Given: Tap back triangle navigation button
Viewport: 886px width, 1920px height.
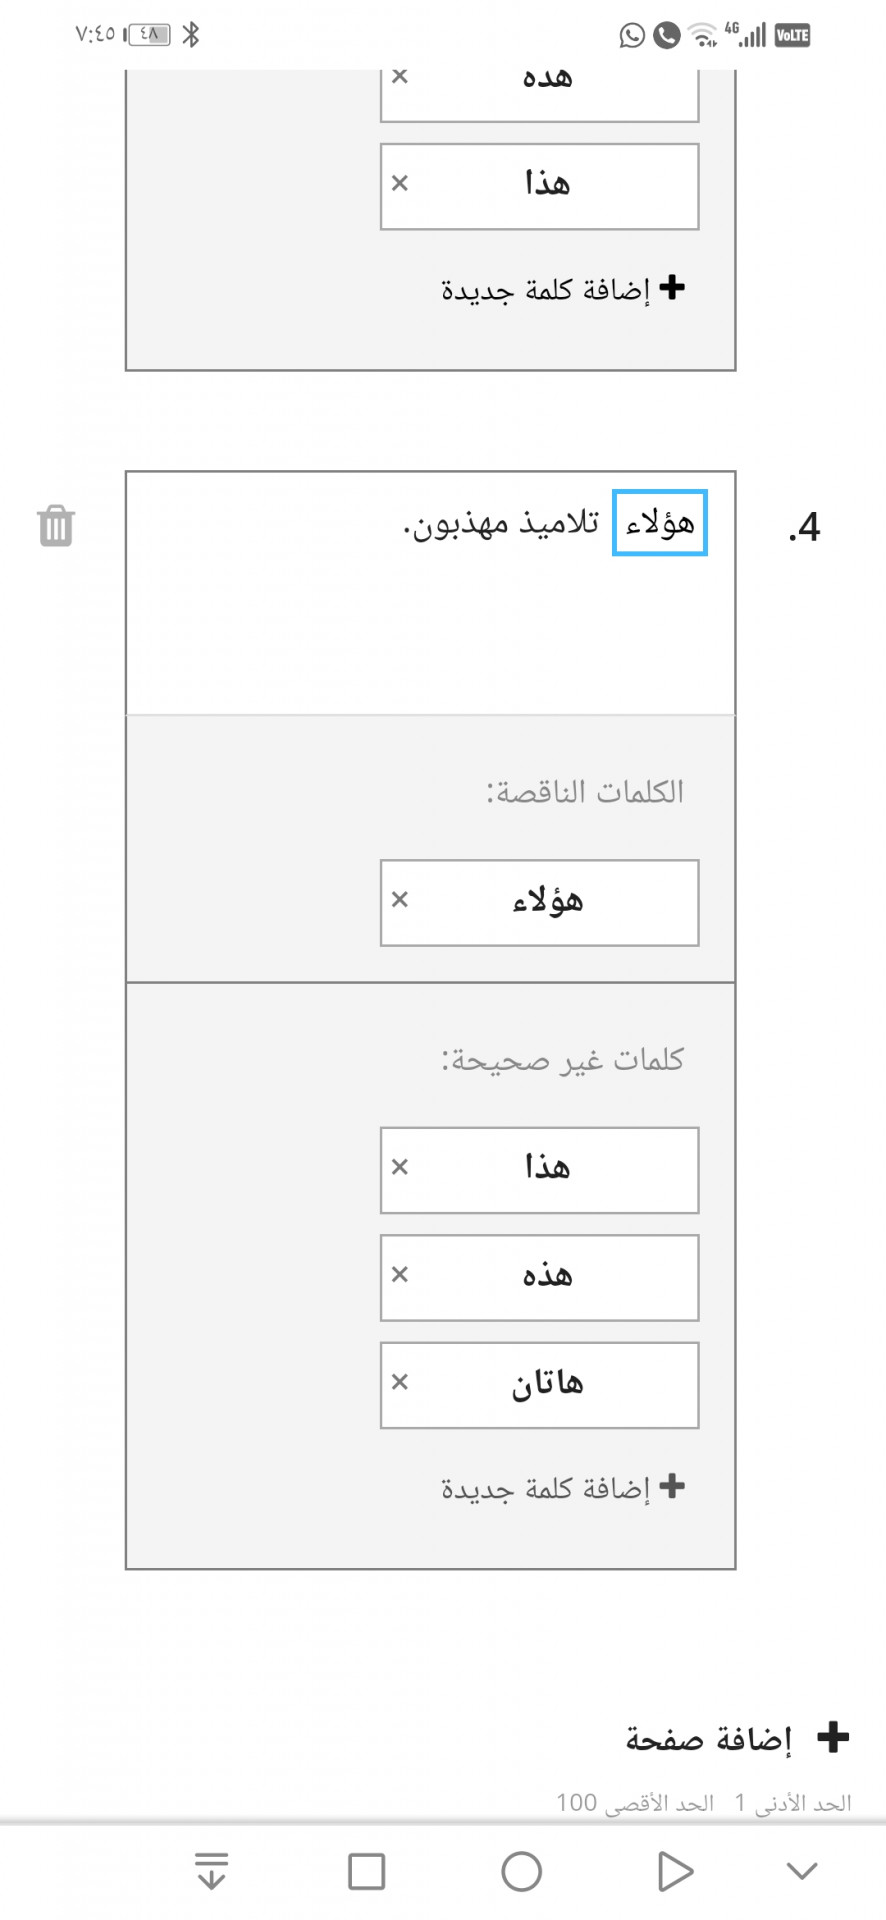Looking at the screenshot, I should tap(675, 1872).
